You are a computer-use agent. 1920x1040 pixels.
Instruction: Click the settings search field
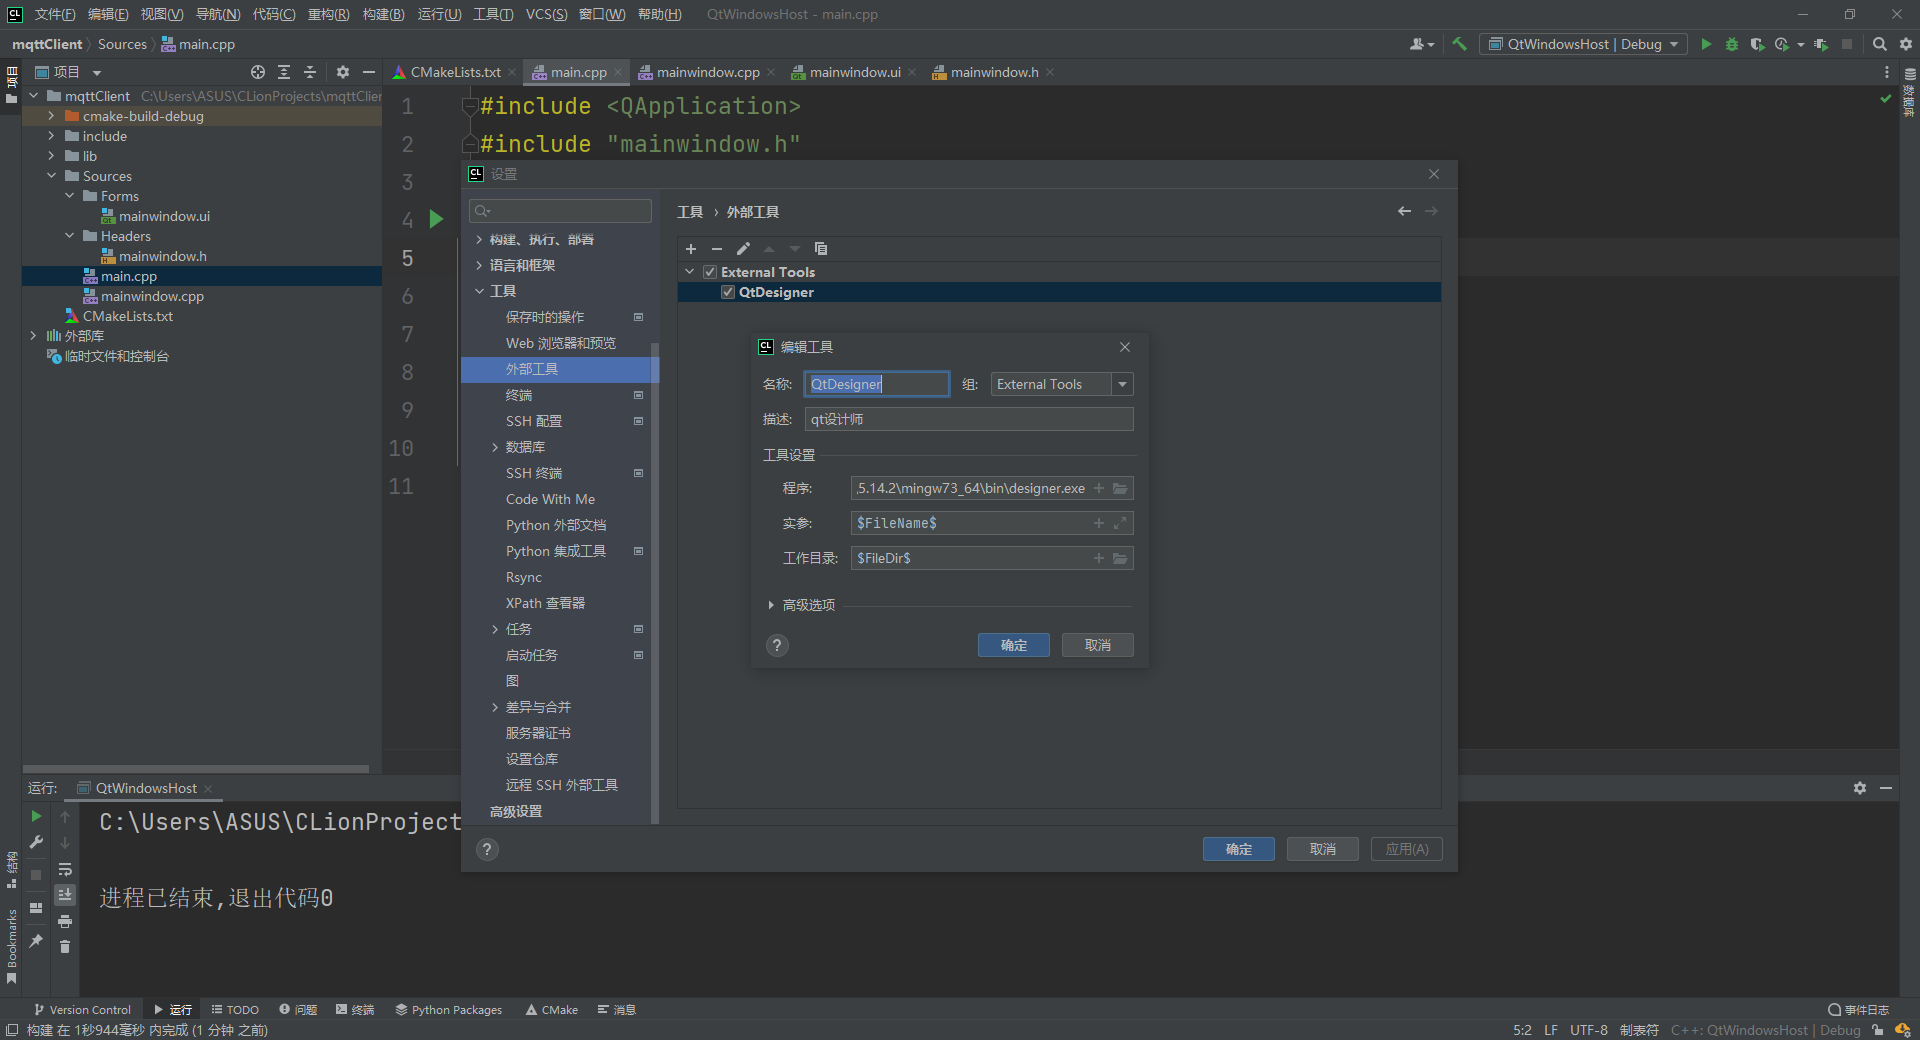[x=560, y=211]
